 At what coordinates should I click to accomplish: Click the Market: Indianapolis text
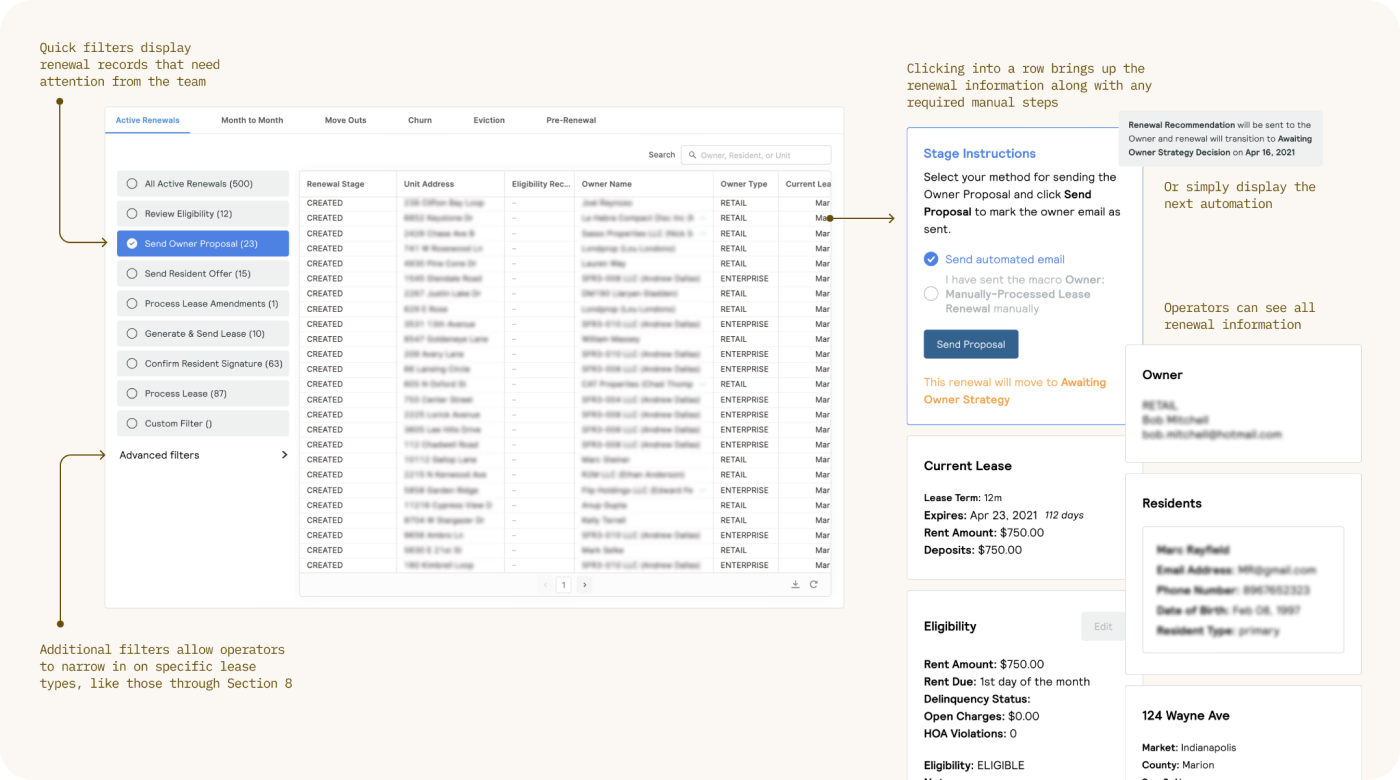1189,748
